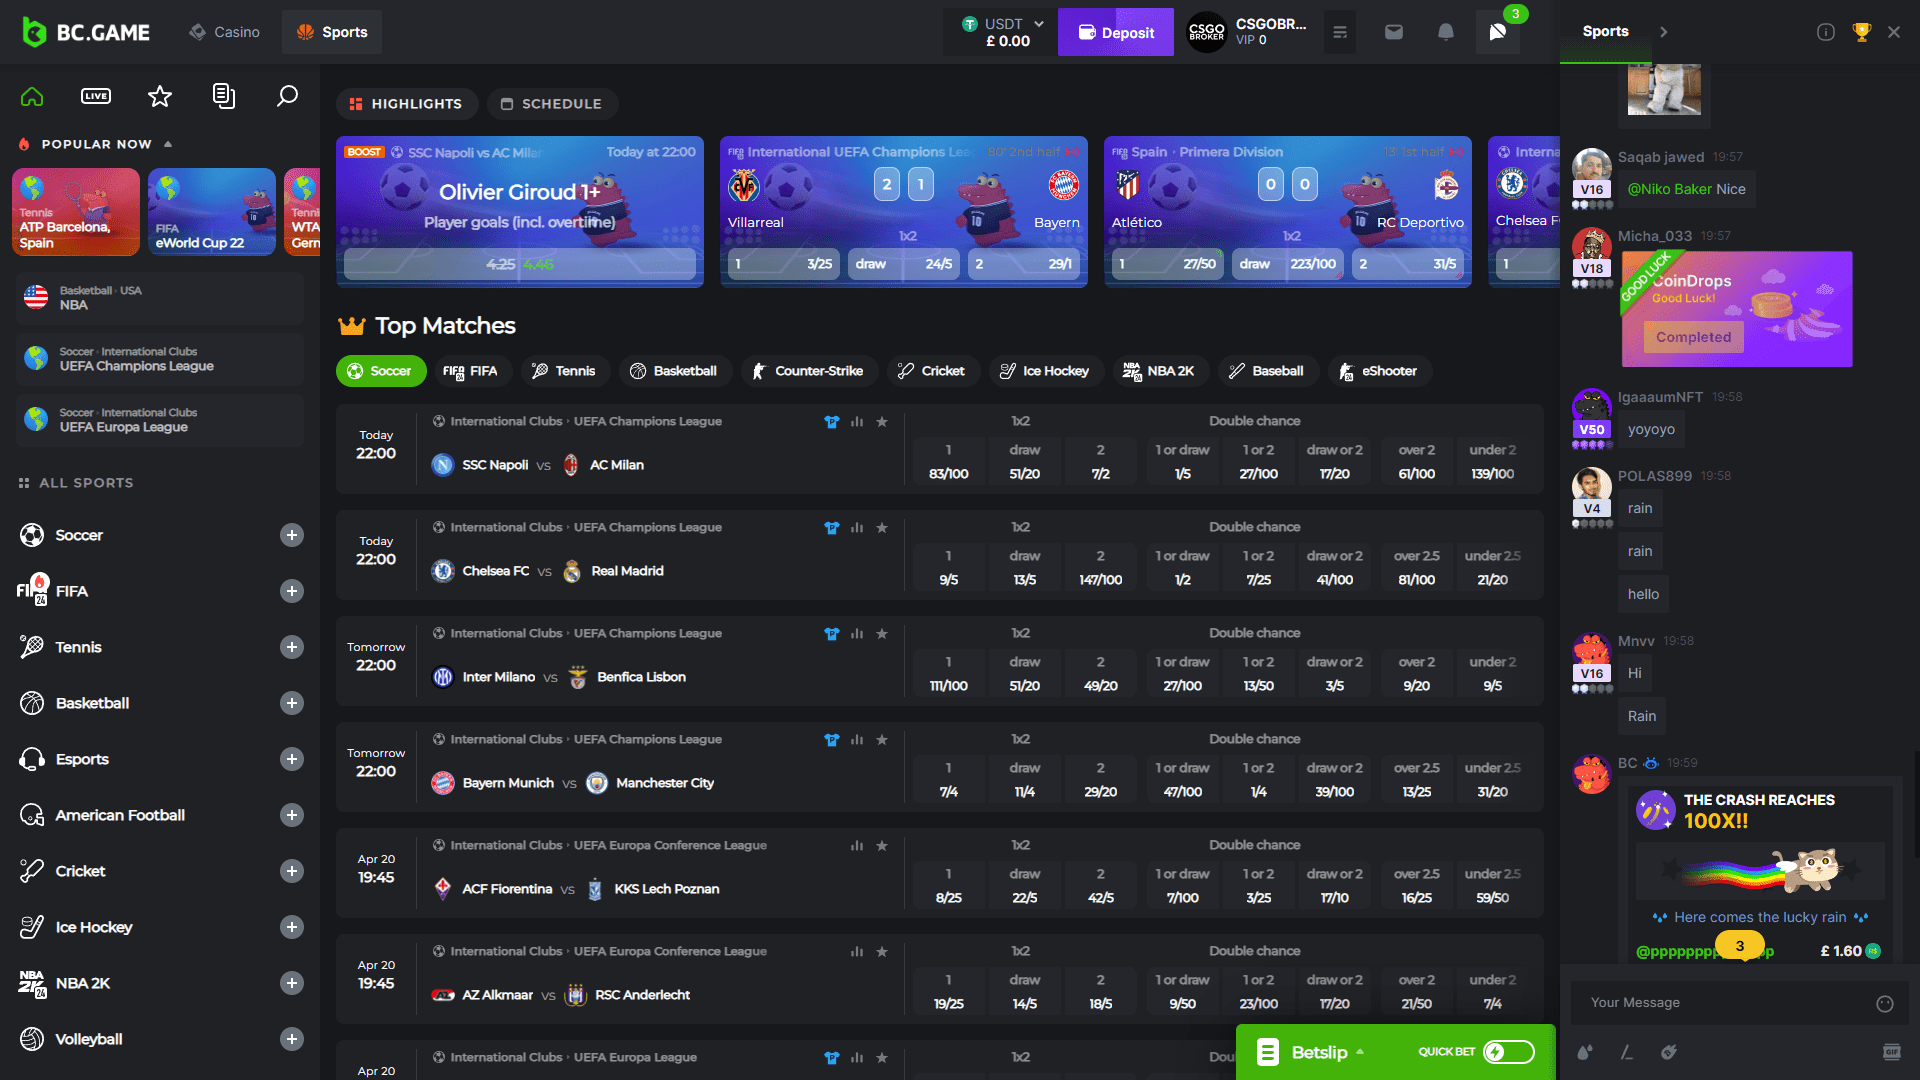Switch to the Schedule tab

point(552,104)
